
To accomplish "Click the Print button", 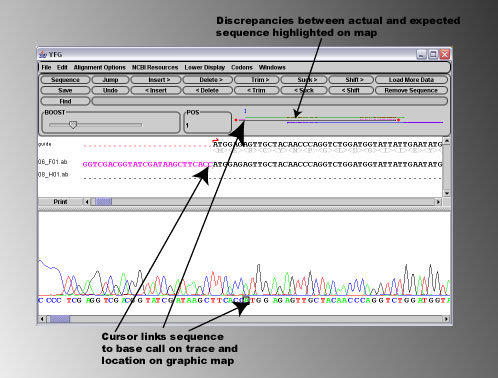I will pyautogui.click(x=60, y=202).
